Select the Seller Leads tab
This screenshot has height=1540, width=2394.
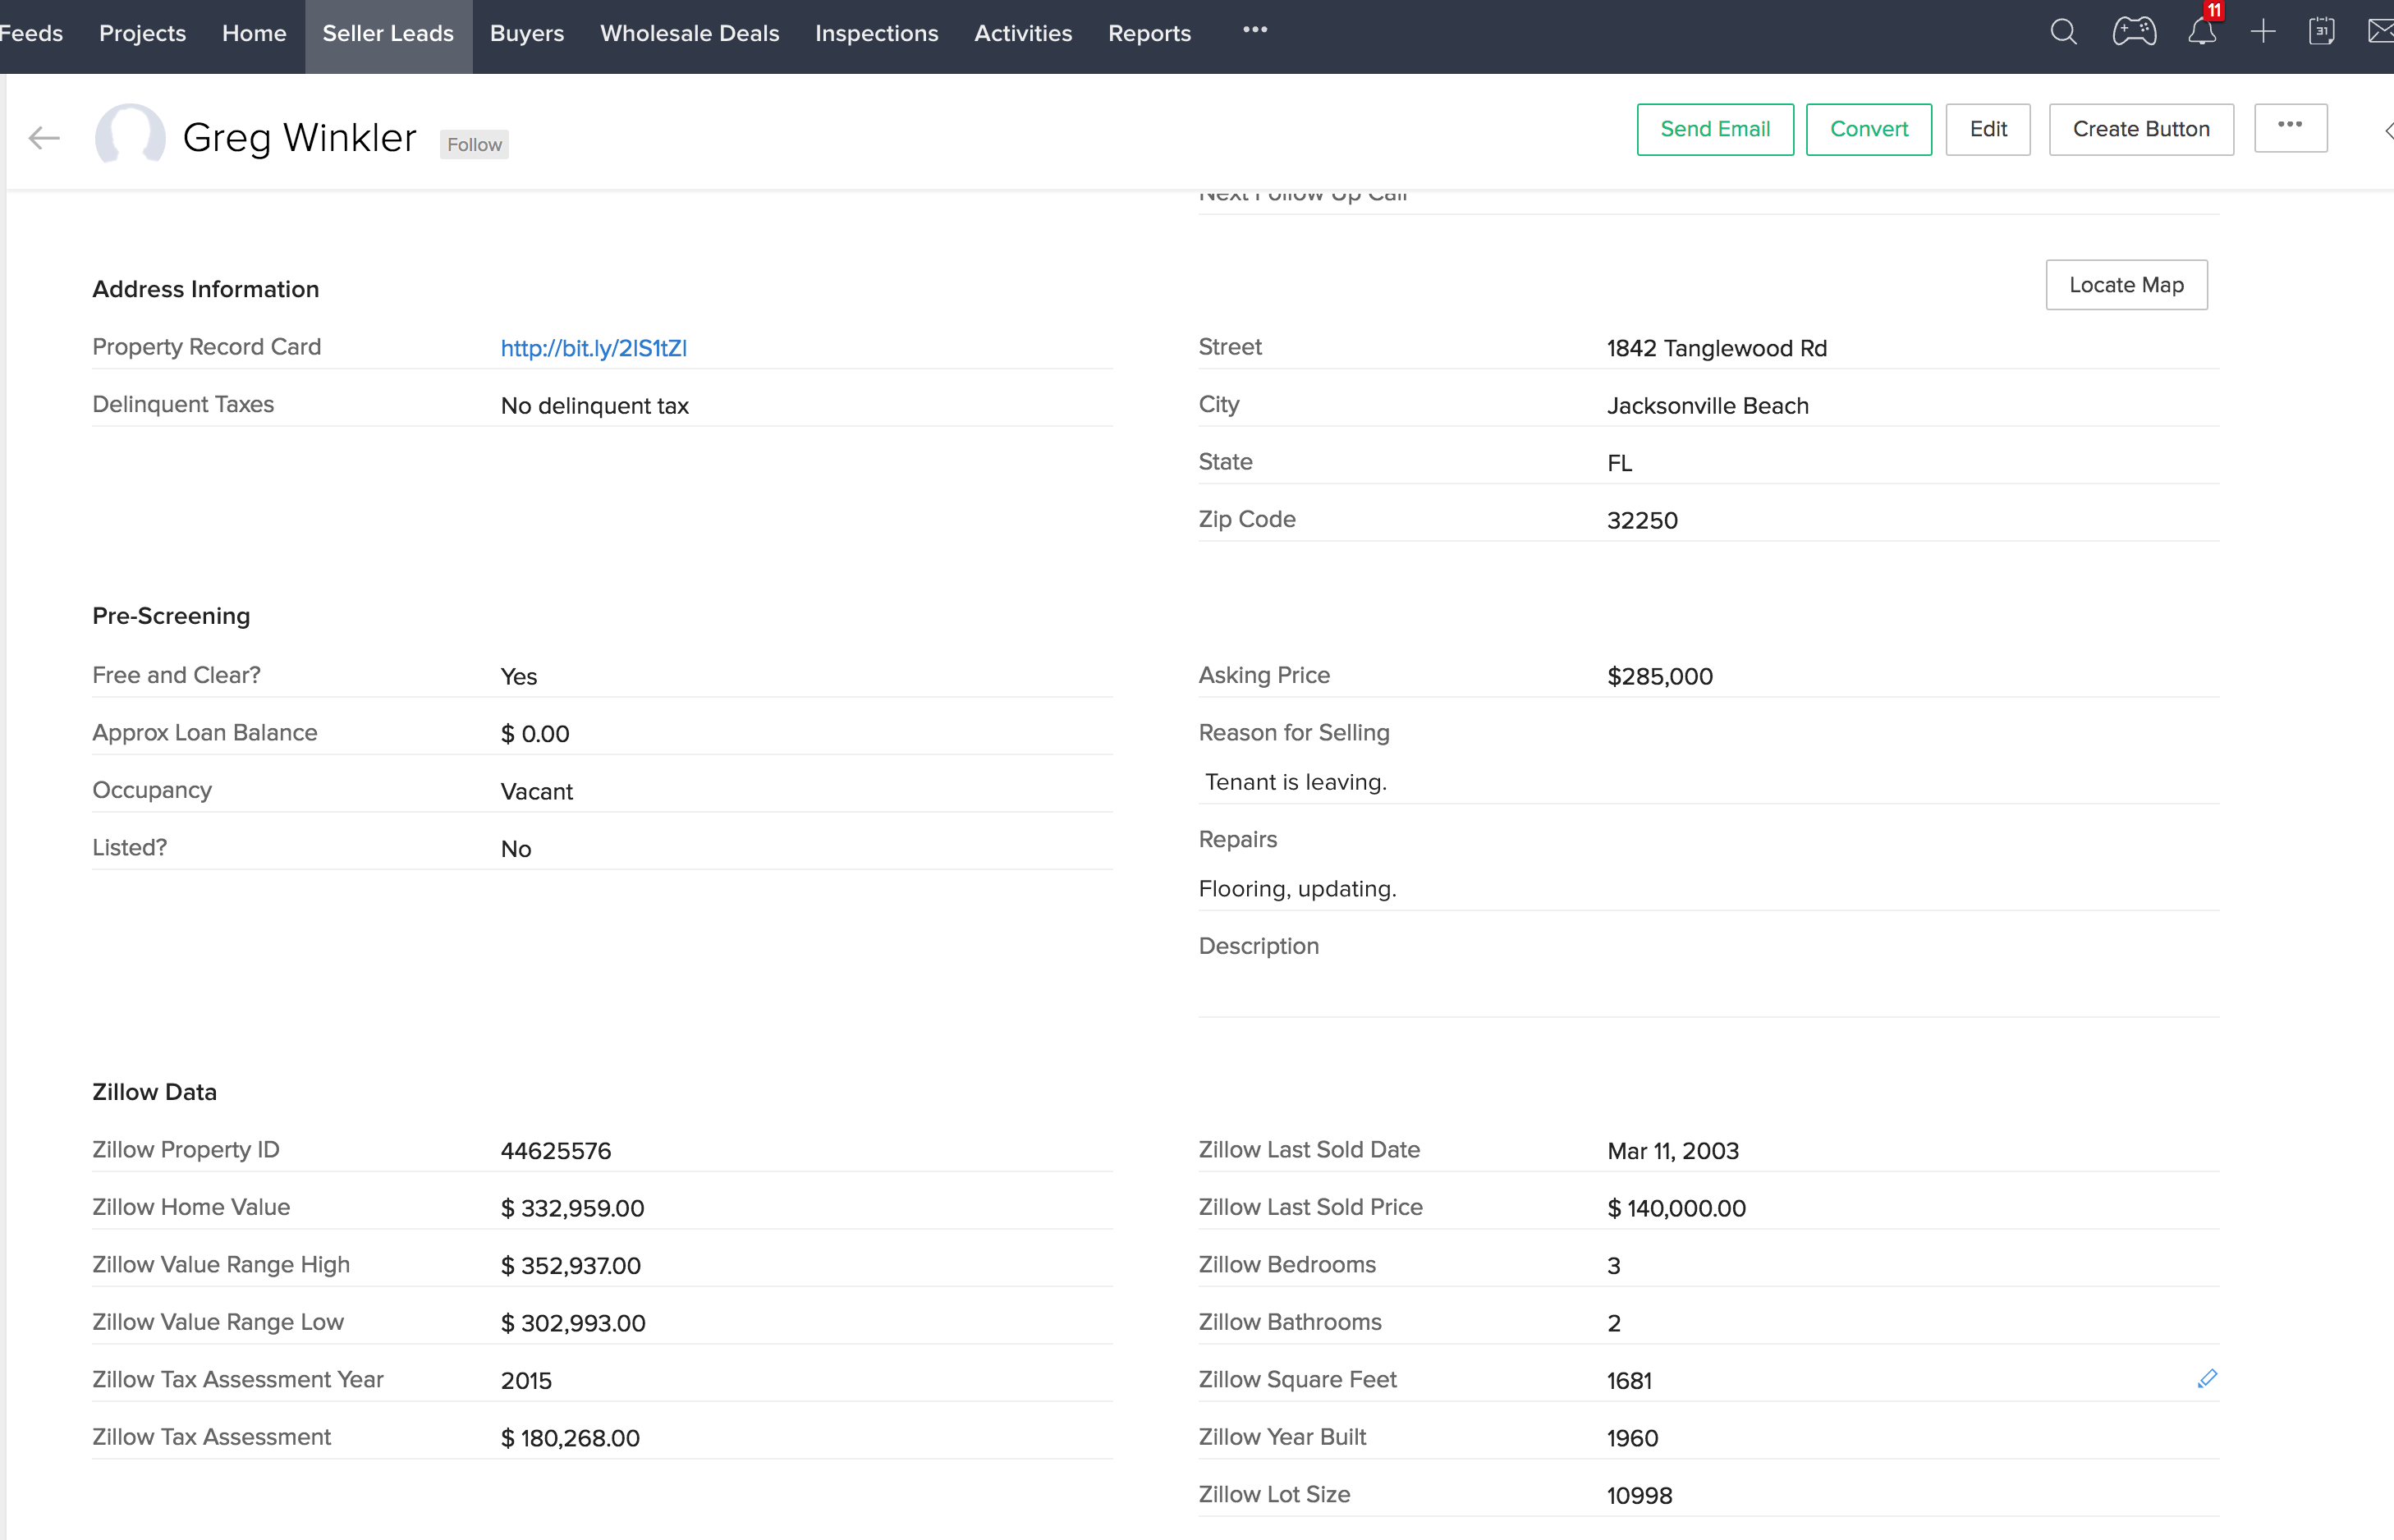(388, 35)
